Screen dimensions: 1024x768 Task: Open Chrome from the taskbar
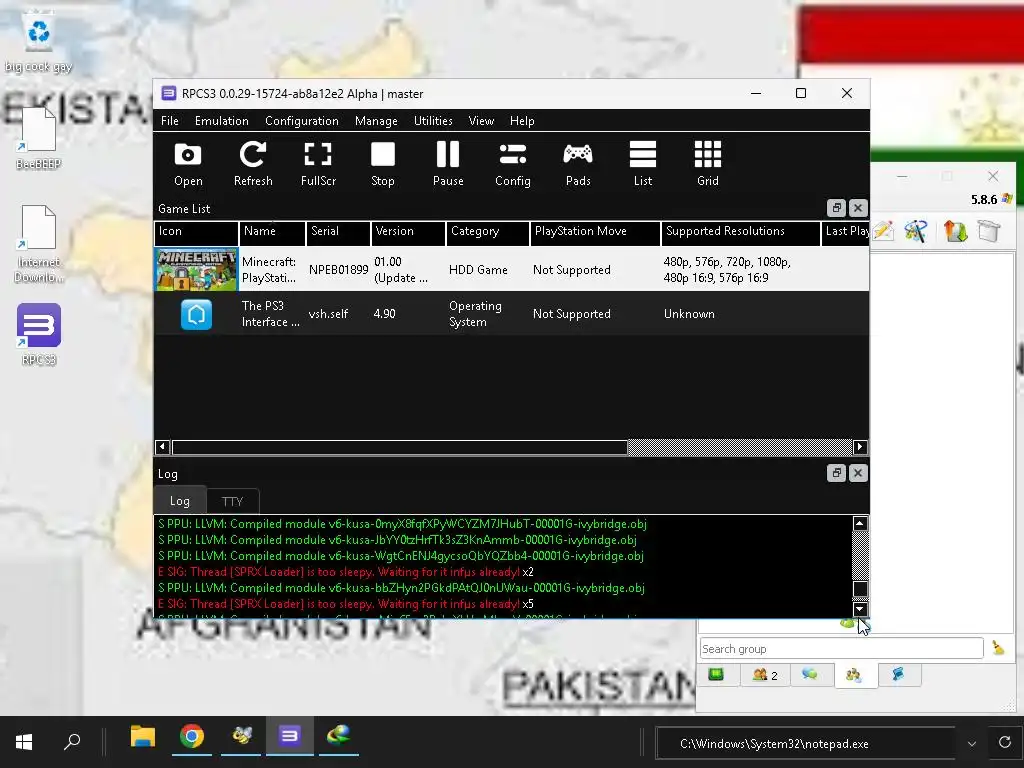pyautogui.click(x=192, y=737)
